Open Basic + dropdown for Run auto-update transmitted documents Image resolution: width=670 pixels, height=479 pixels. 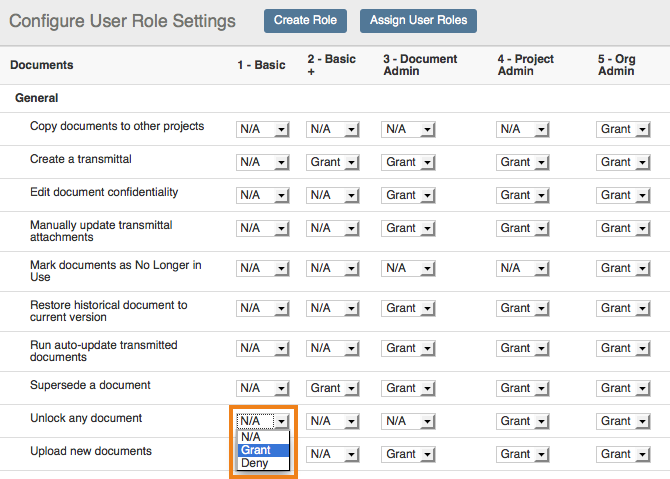[x=332, y=348]
